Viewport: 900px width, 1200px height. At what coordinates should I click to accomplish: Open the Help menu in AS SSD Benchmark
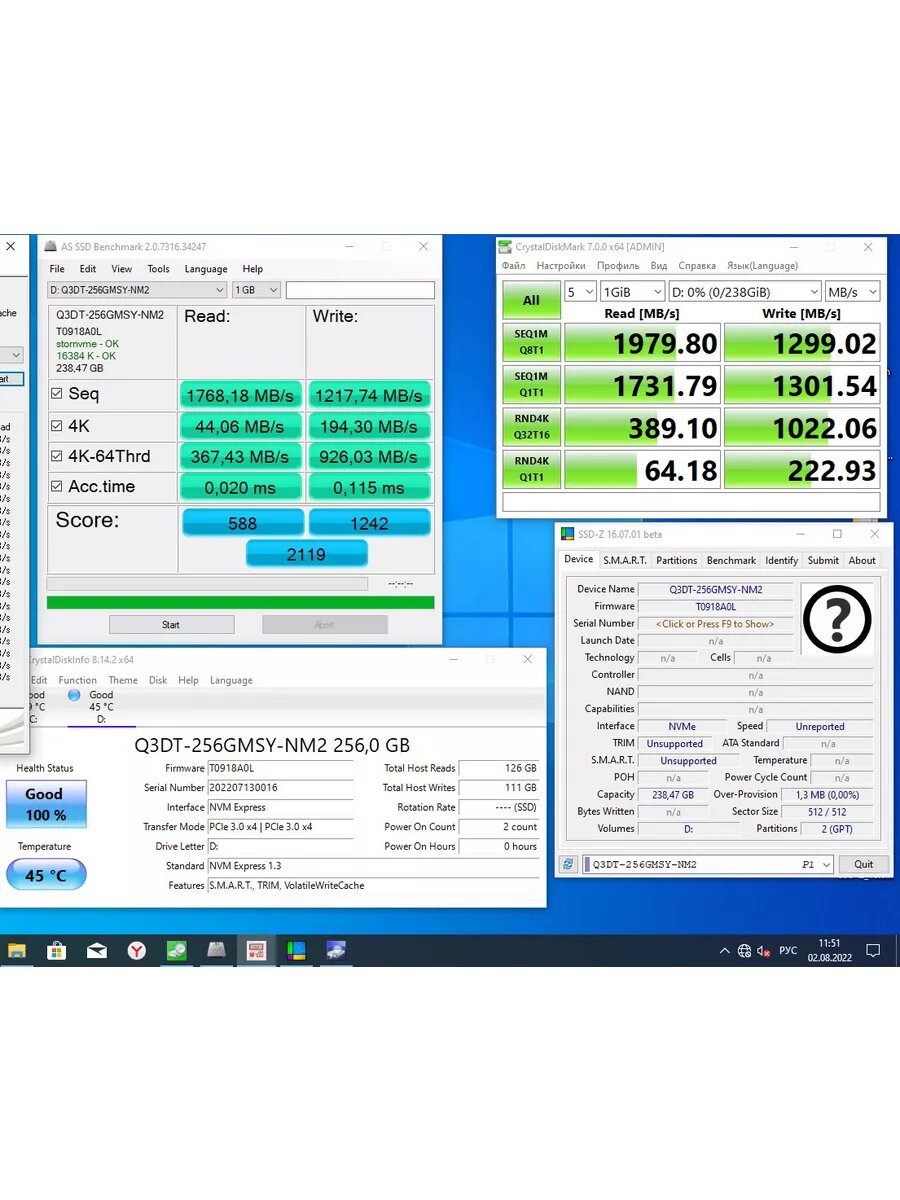253,269
